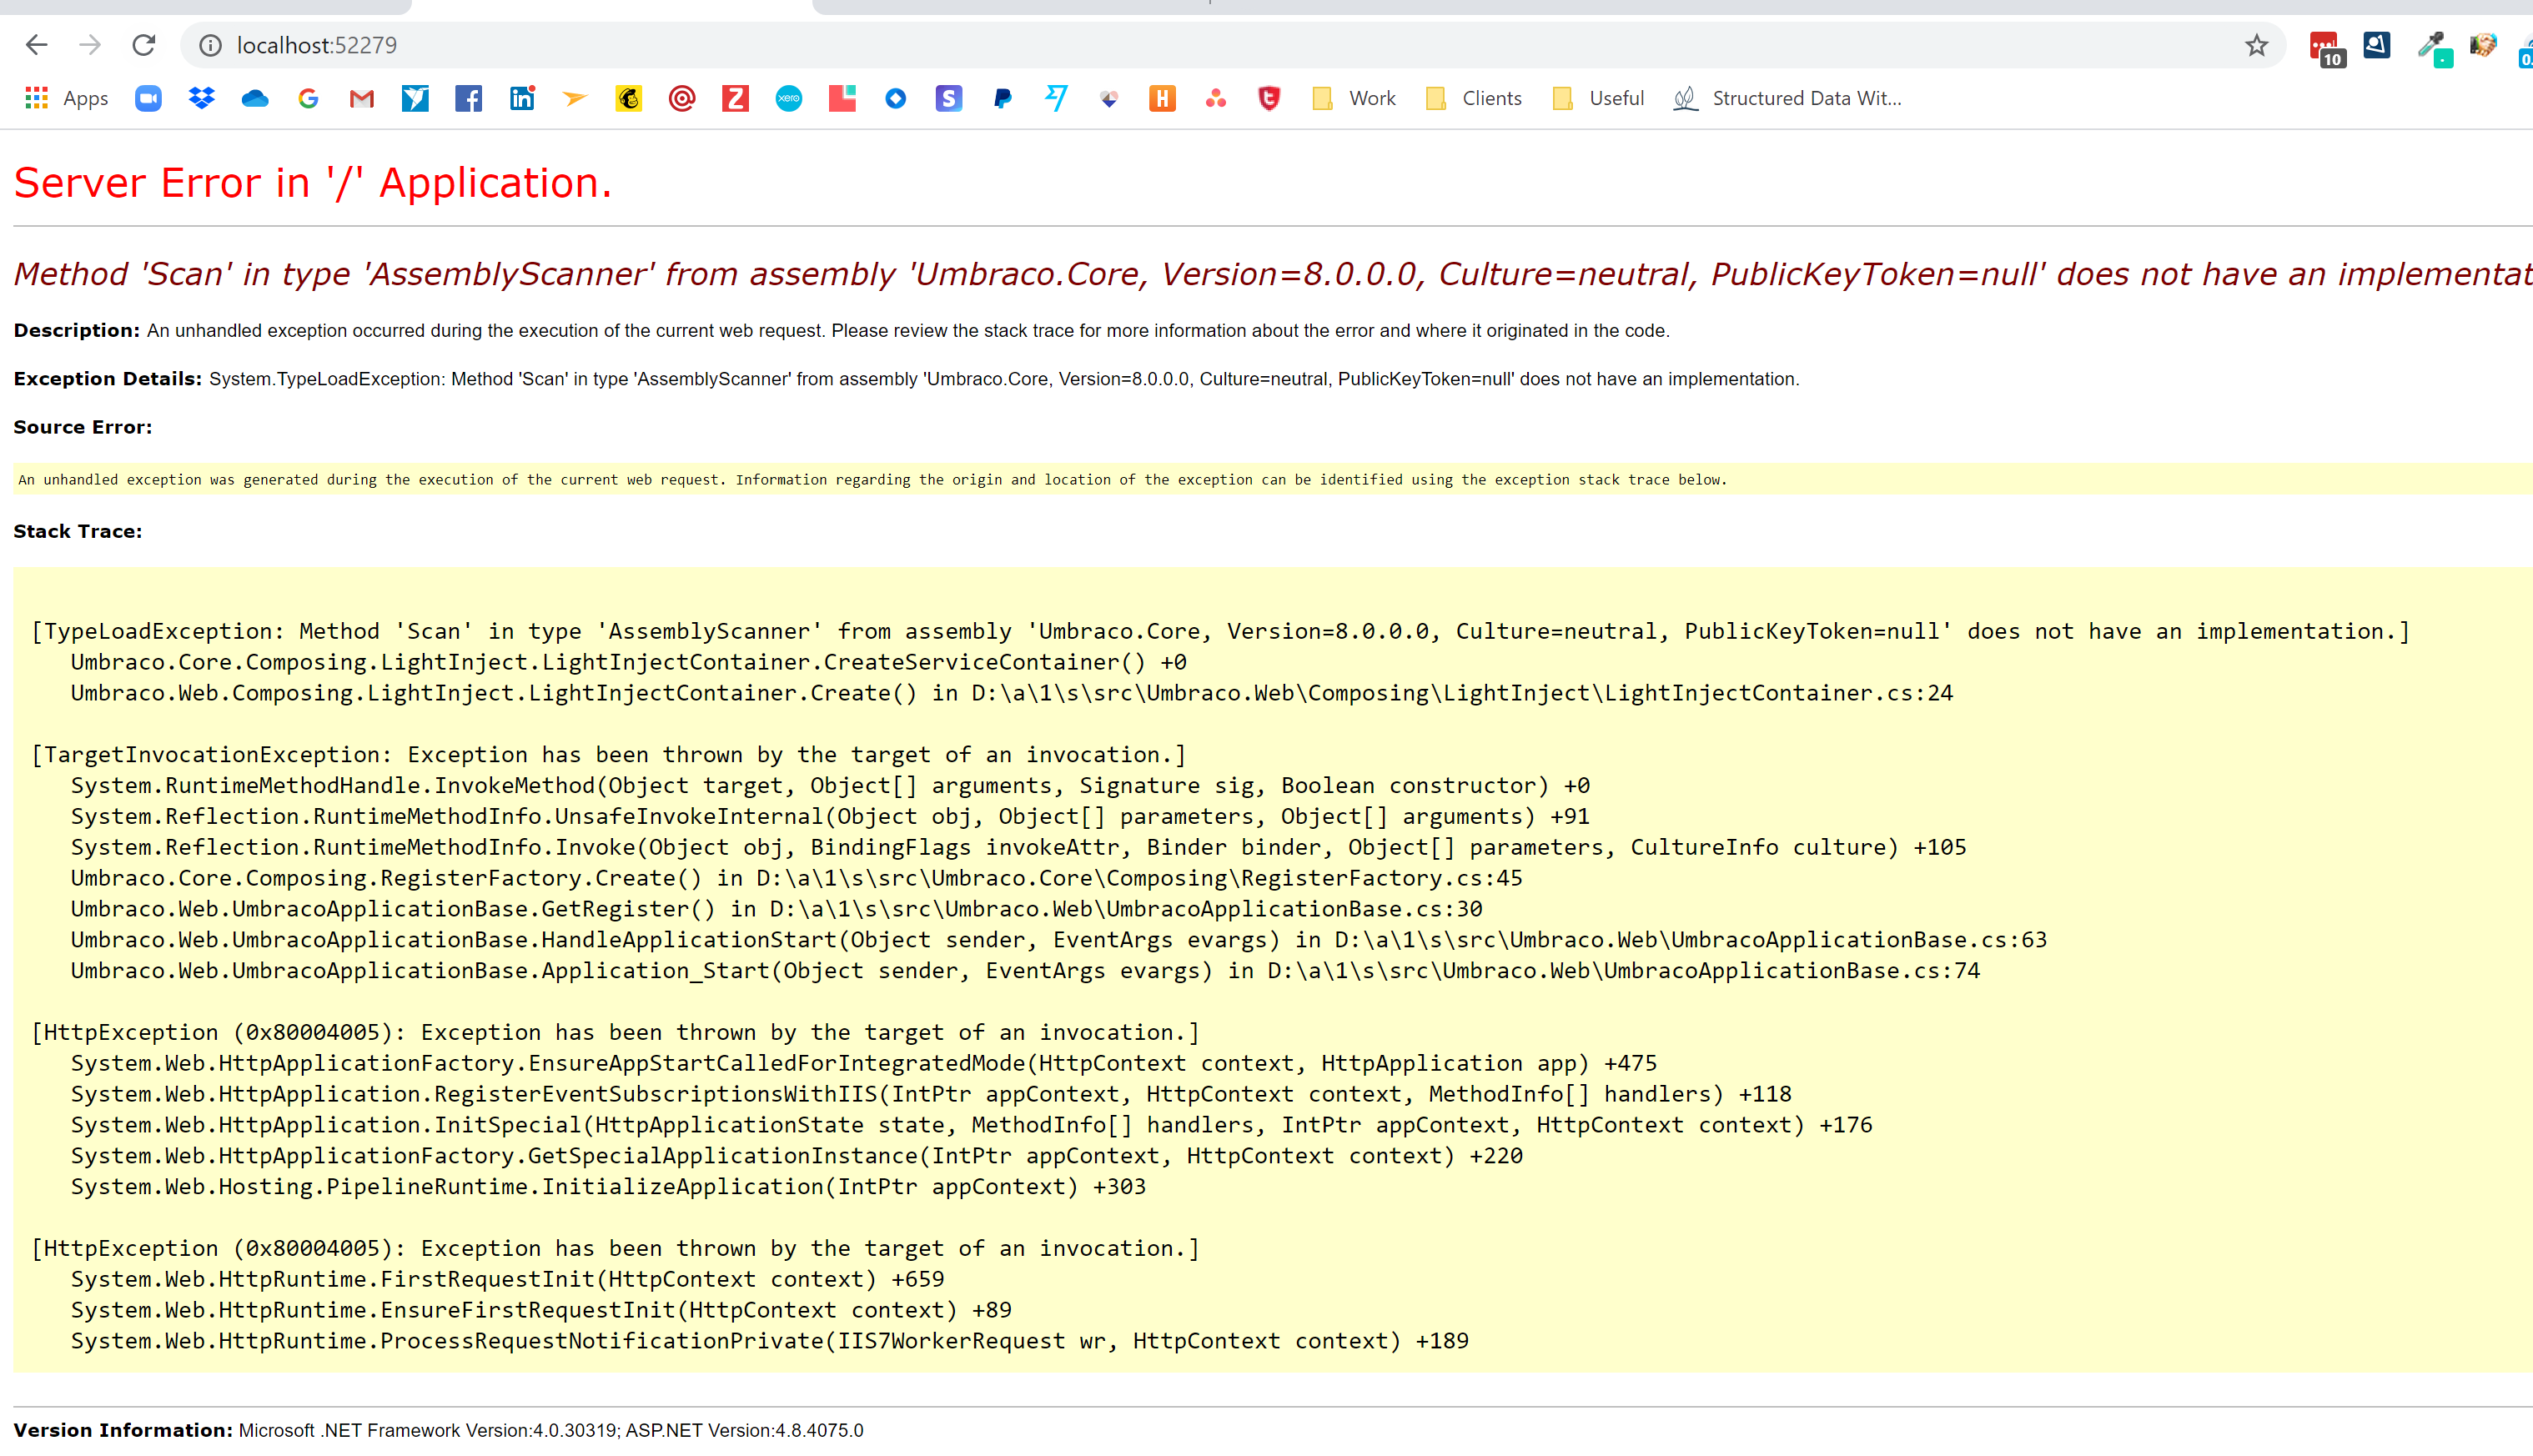2533x1456 pixels.
Task: Open the LinkedIn bookmark
Action: [x=522, y=98]
